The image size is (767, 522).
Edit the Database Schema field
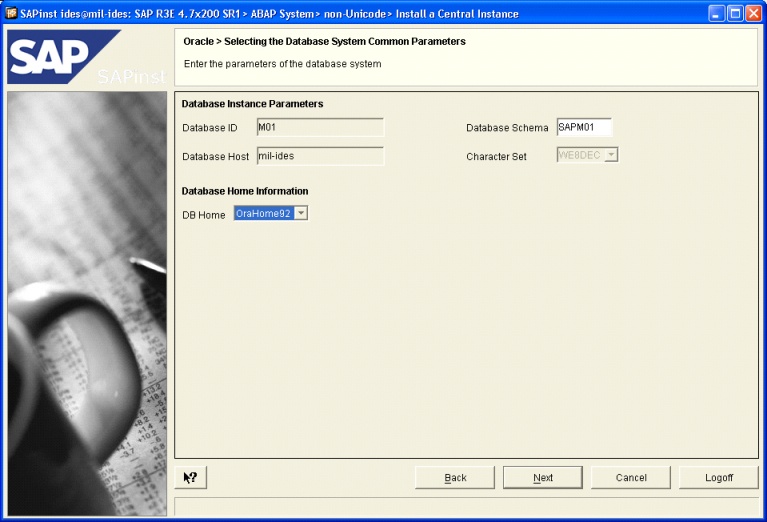584,127
